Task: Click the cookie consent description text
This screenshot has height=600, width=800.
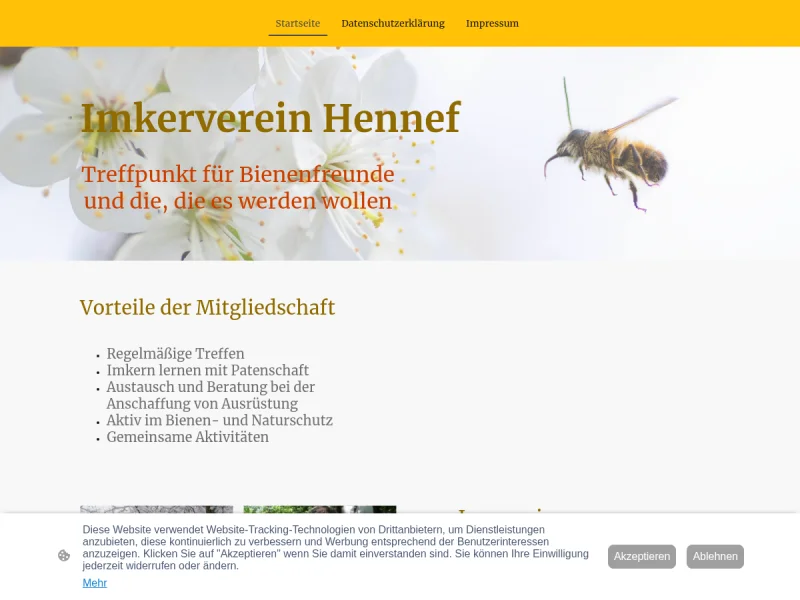Action: 335,548
